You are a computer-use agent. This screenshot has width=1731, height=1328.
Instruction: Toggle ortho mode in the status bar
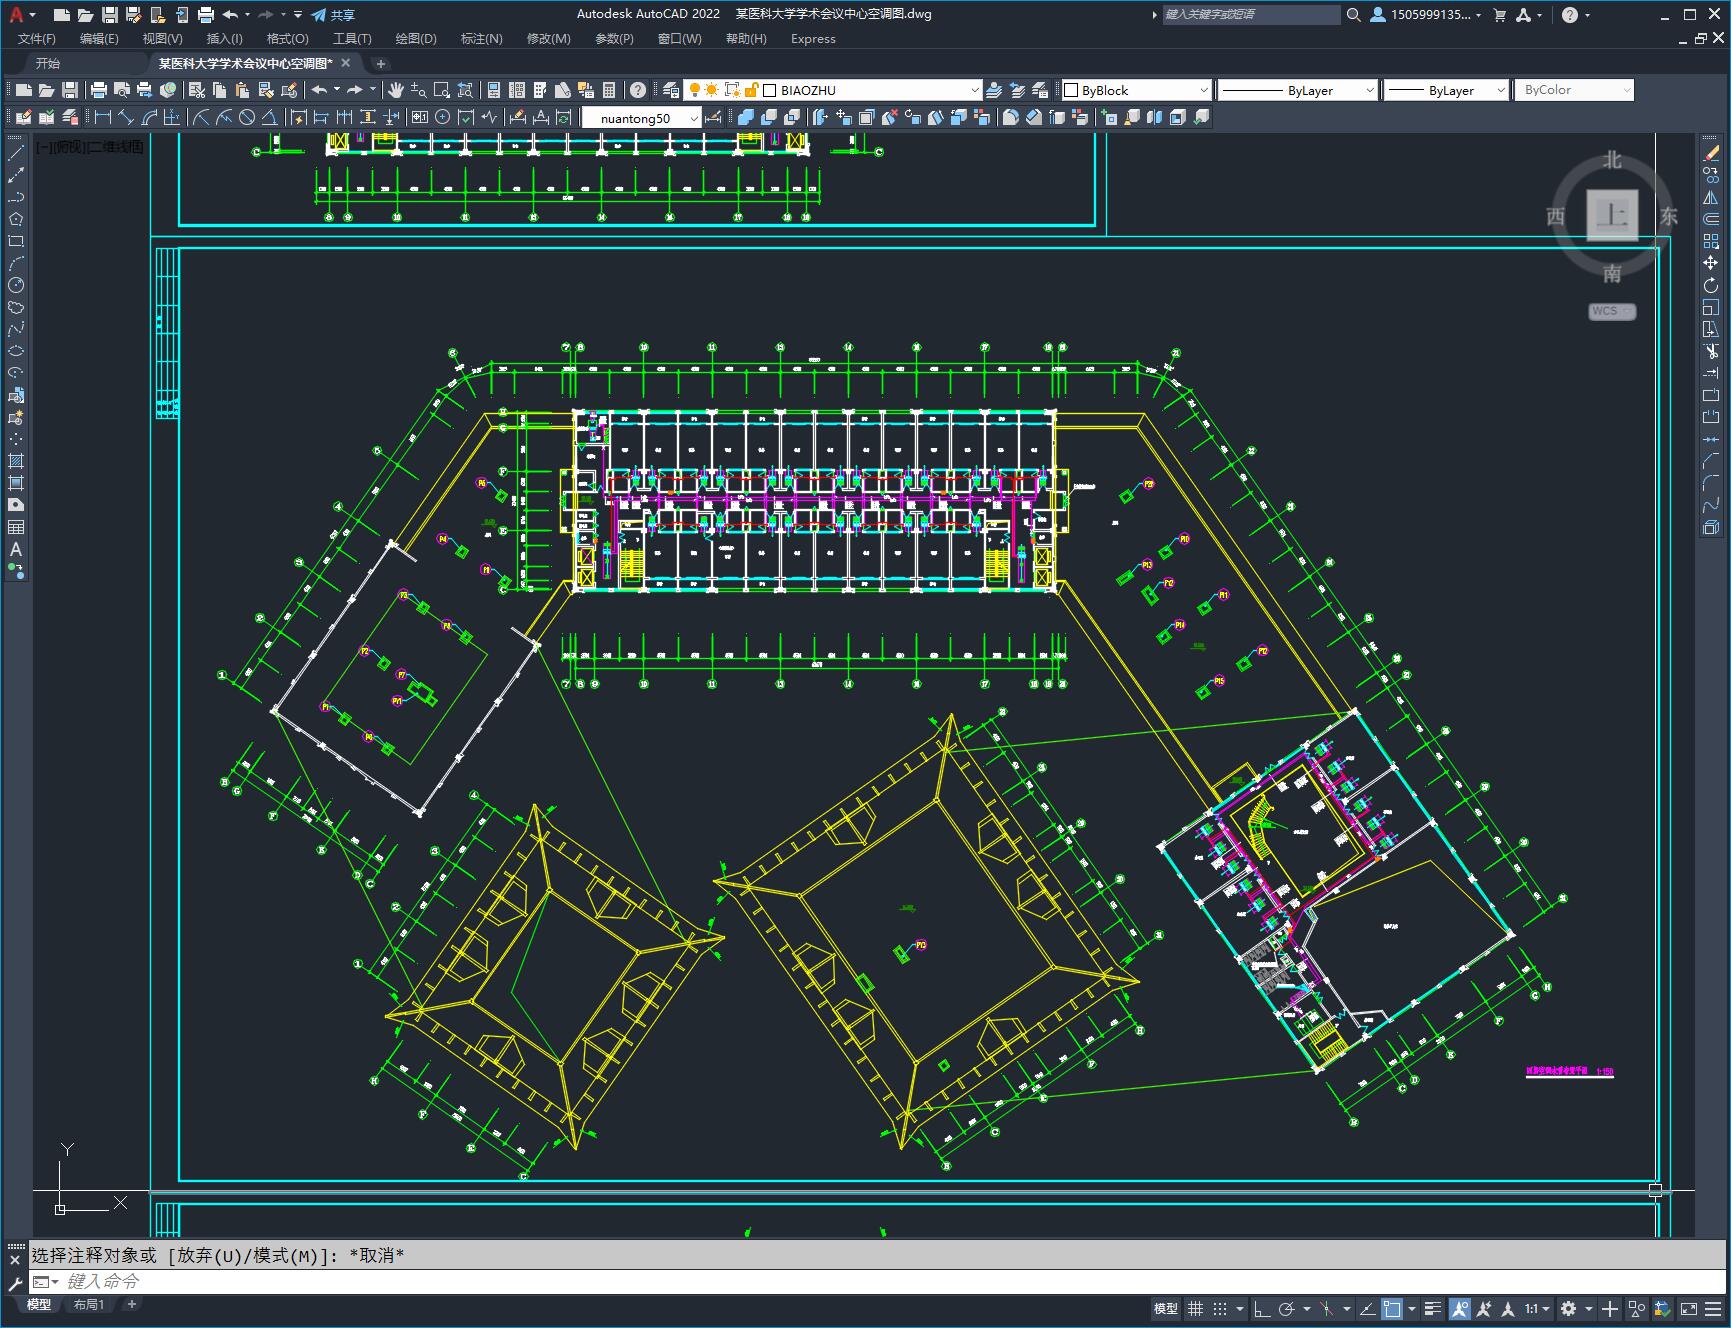pyautogui.click(x=1262, y=1308)
